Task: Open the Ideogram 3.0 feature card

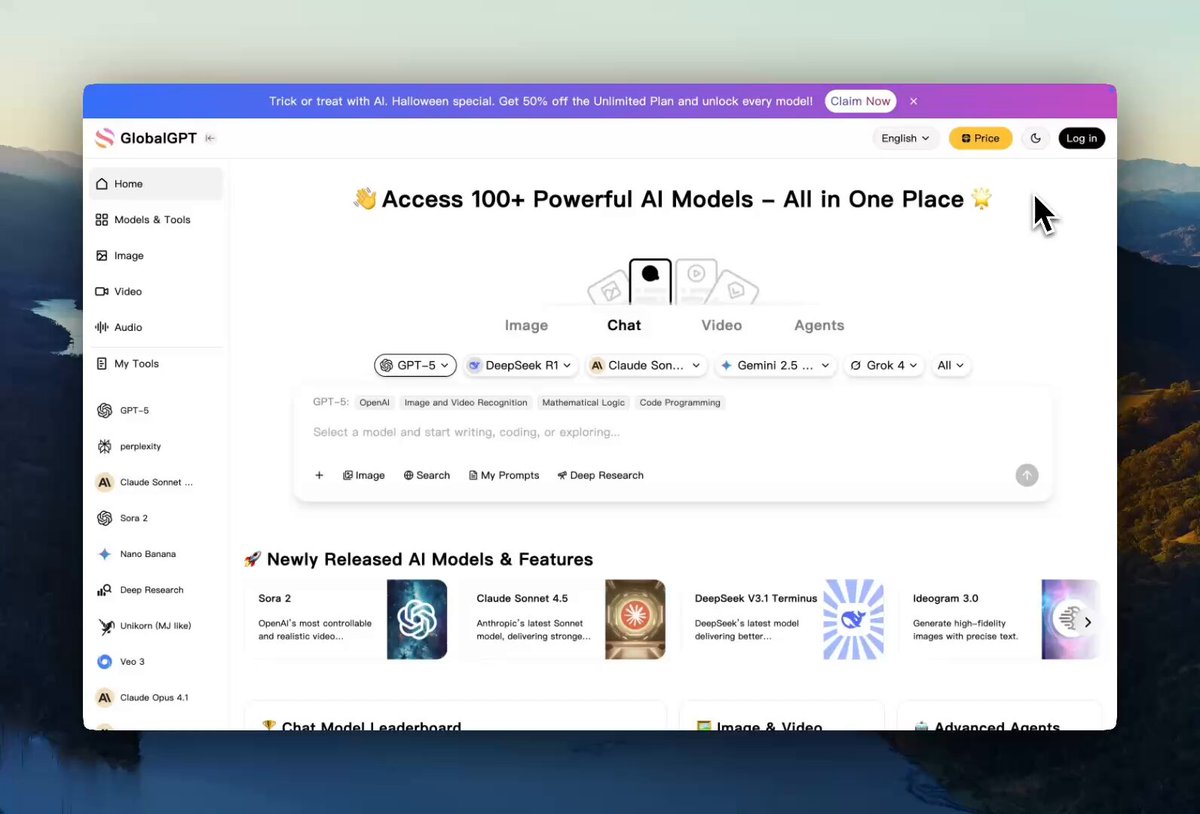Action: tap(1000, 619)
